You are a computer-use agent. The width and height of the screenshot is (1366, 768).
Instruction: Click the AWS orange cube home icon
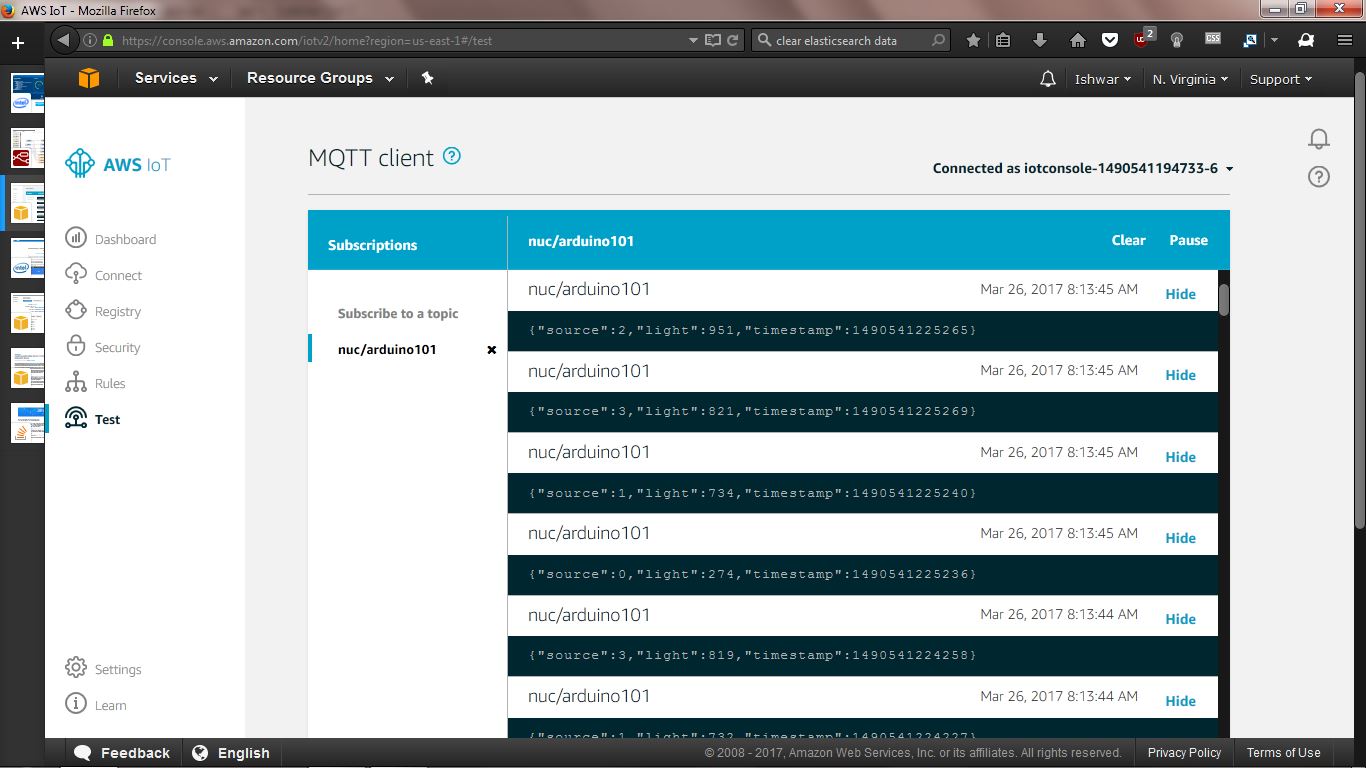coord(89,78)
